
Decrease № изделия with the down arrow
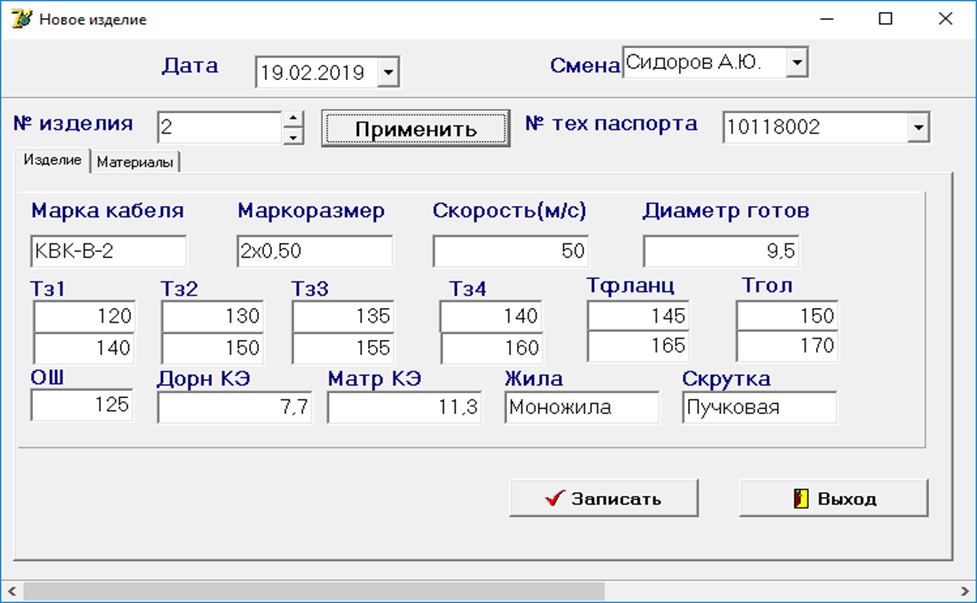(x=293, y=136)
